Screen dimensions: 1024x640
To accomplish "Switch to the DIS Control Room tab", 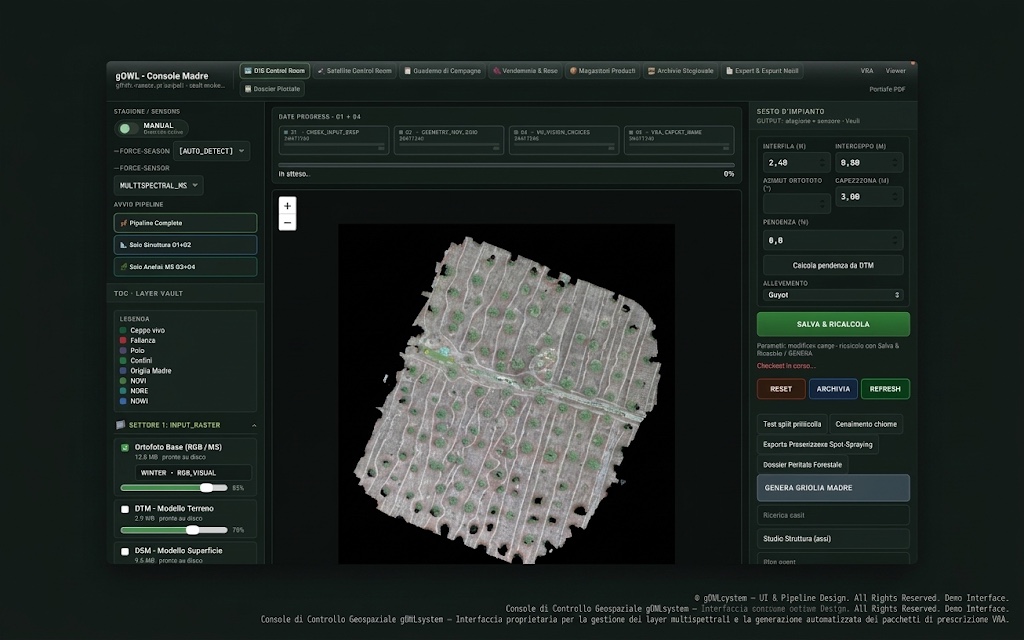I will click(x=274, y=71).
